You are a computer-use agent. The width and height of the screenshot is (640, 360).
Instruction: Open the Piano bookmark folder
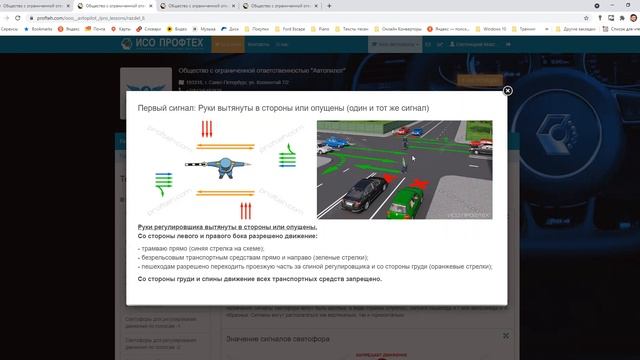point(320,29)
